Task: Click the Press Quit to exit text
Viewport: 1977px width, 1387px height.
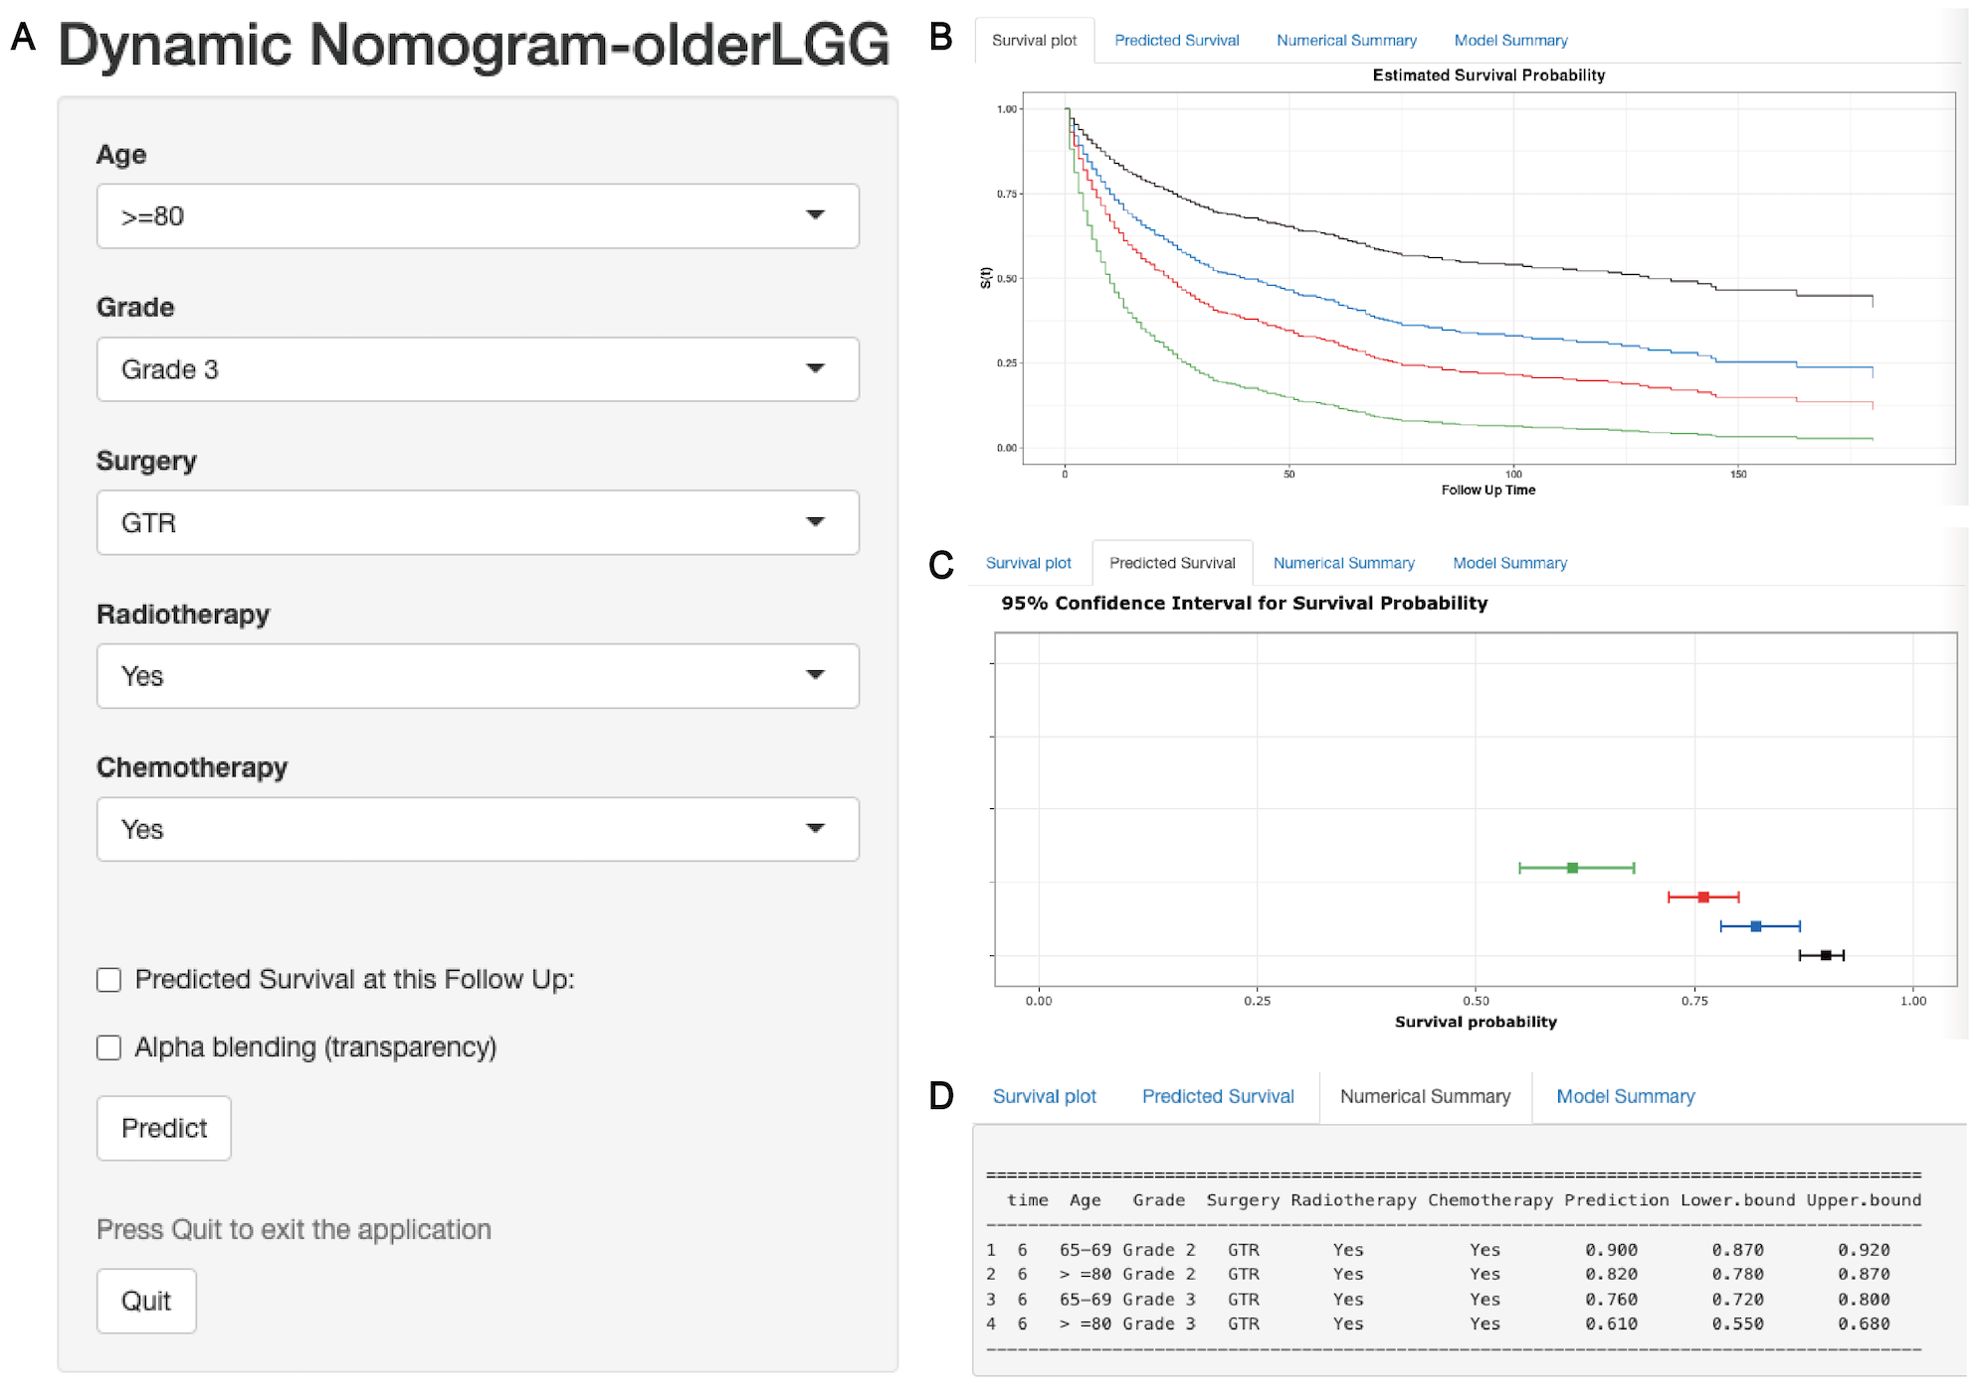Action: (294, 1230)
